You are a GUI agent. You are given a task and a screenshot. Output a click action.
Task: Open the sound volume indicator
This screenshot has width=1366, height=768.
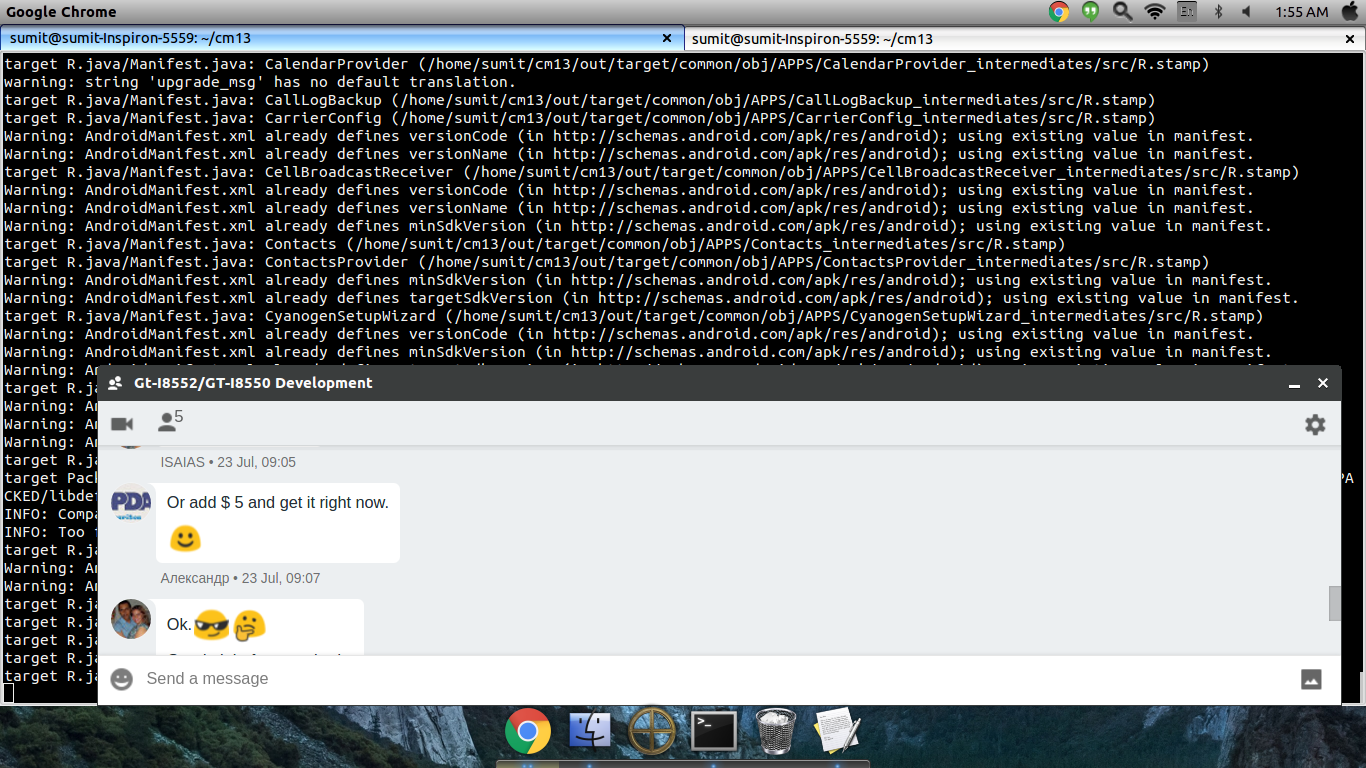tap(1247, 12)
